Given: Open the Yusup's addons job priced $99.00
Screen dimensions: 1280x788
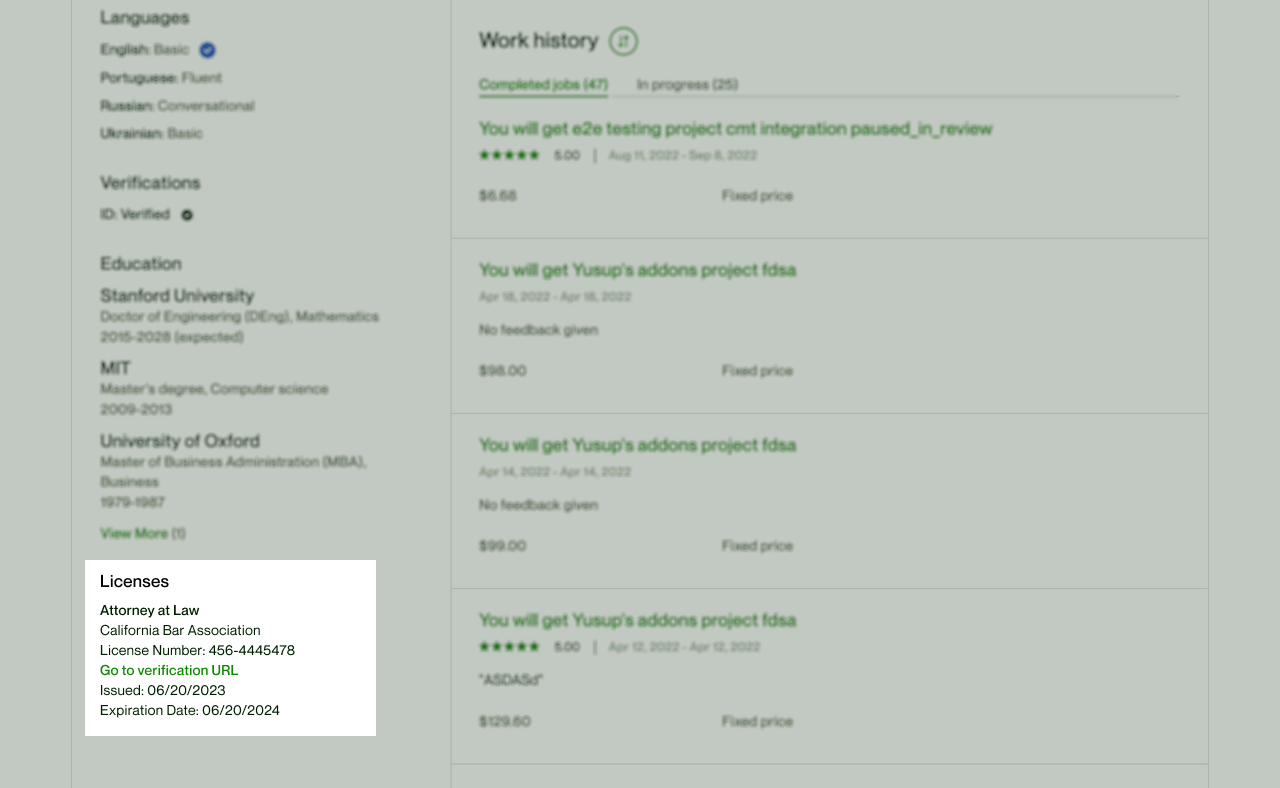Looking at the screenshot, I should pyautogui.click(x=637, y=445).
